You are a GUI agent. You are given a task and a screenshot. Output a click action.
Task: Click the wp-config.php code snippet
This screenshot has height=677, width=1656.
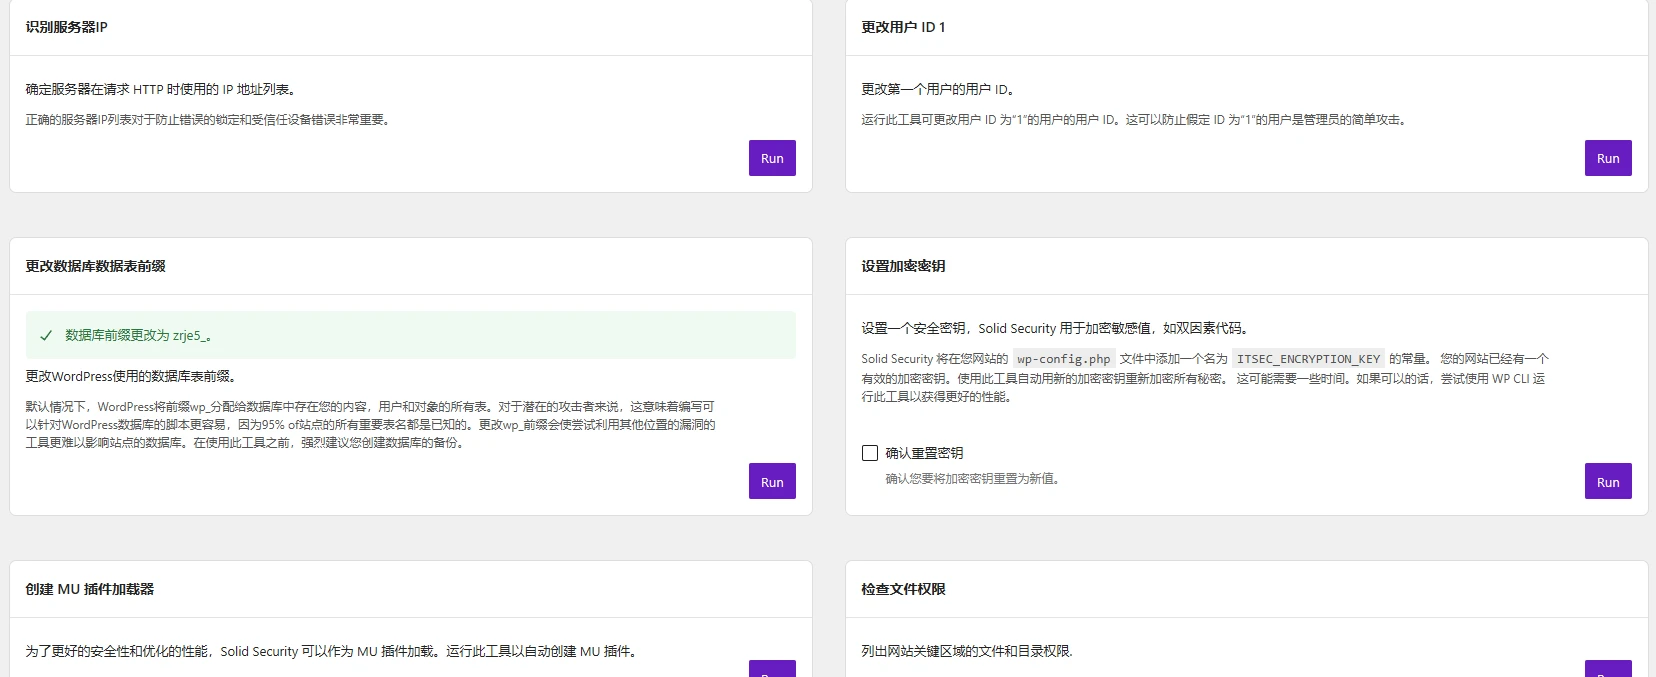click(1064, 359)
